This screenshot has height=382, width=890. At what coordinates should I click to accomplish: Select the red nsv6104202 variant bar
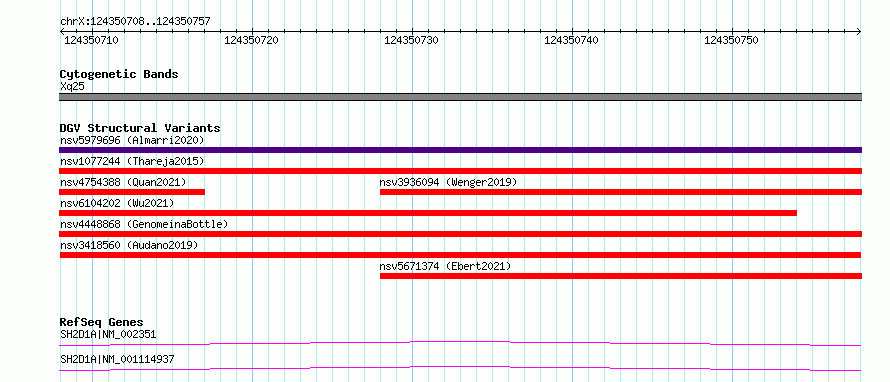[428, 213]
